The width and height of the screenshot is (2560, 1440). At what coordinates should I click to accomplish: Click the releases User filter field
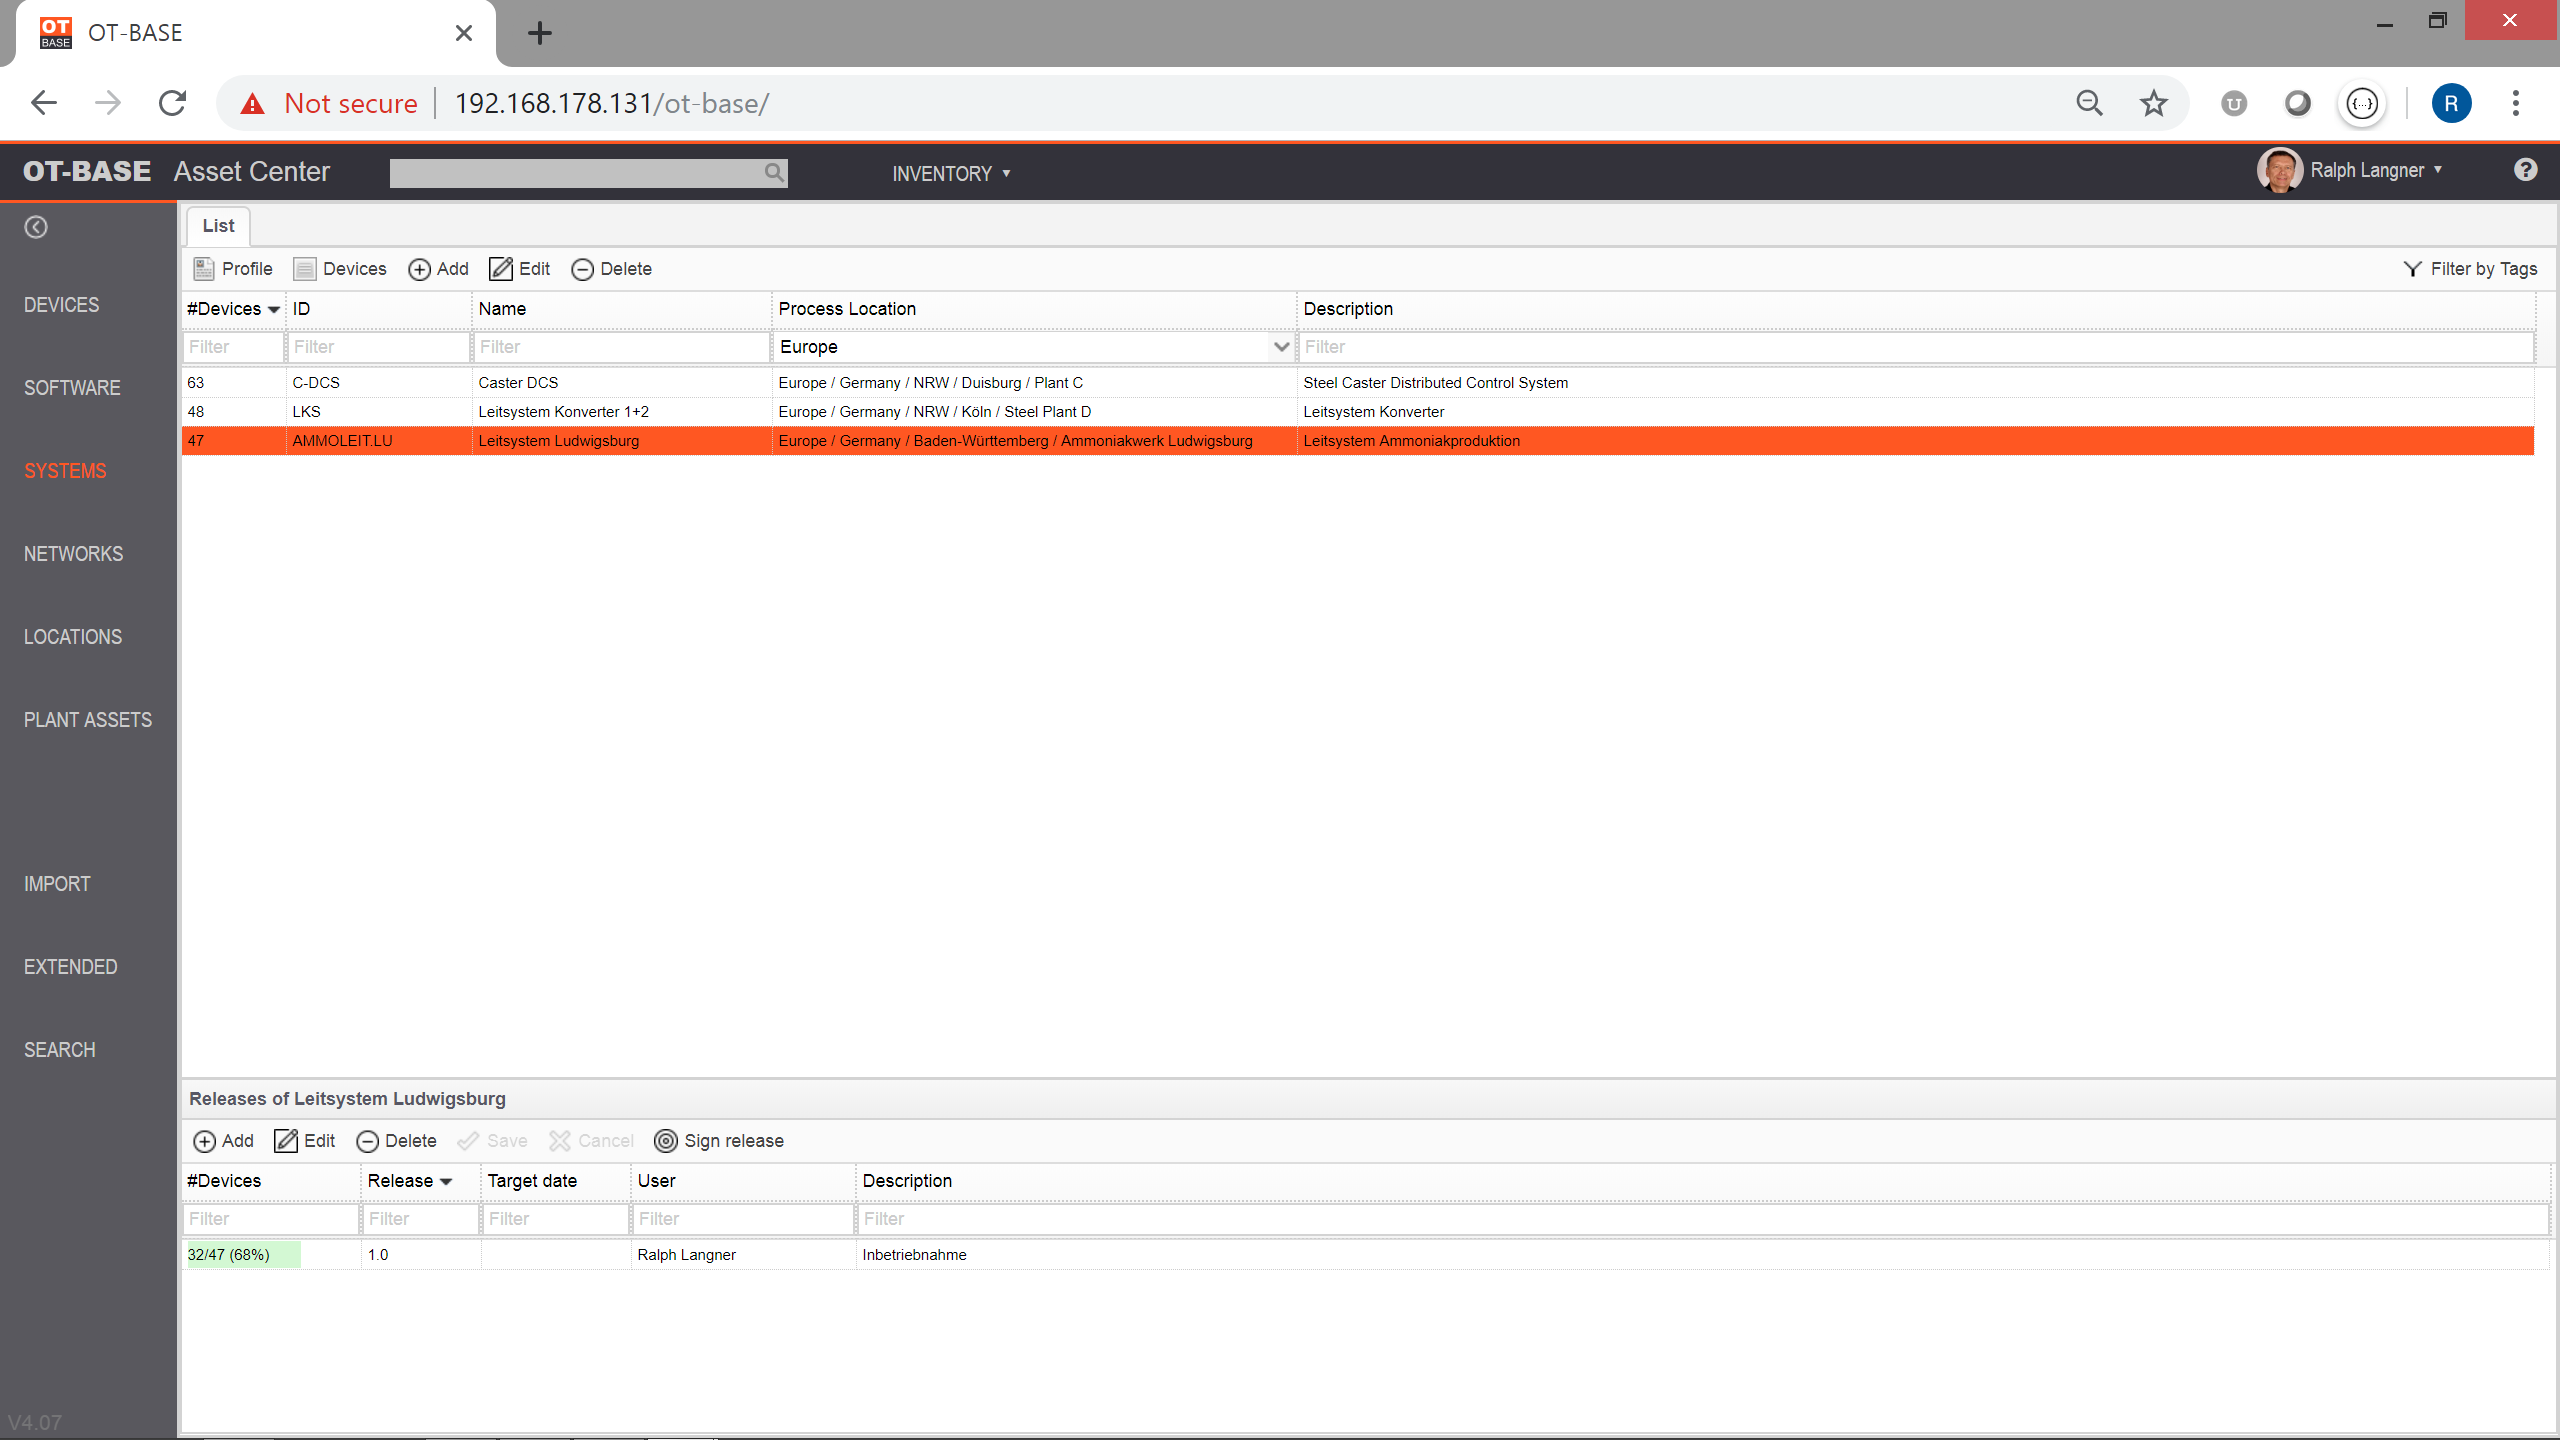tap(743, 1219)
